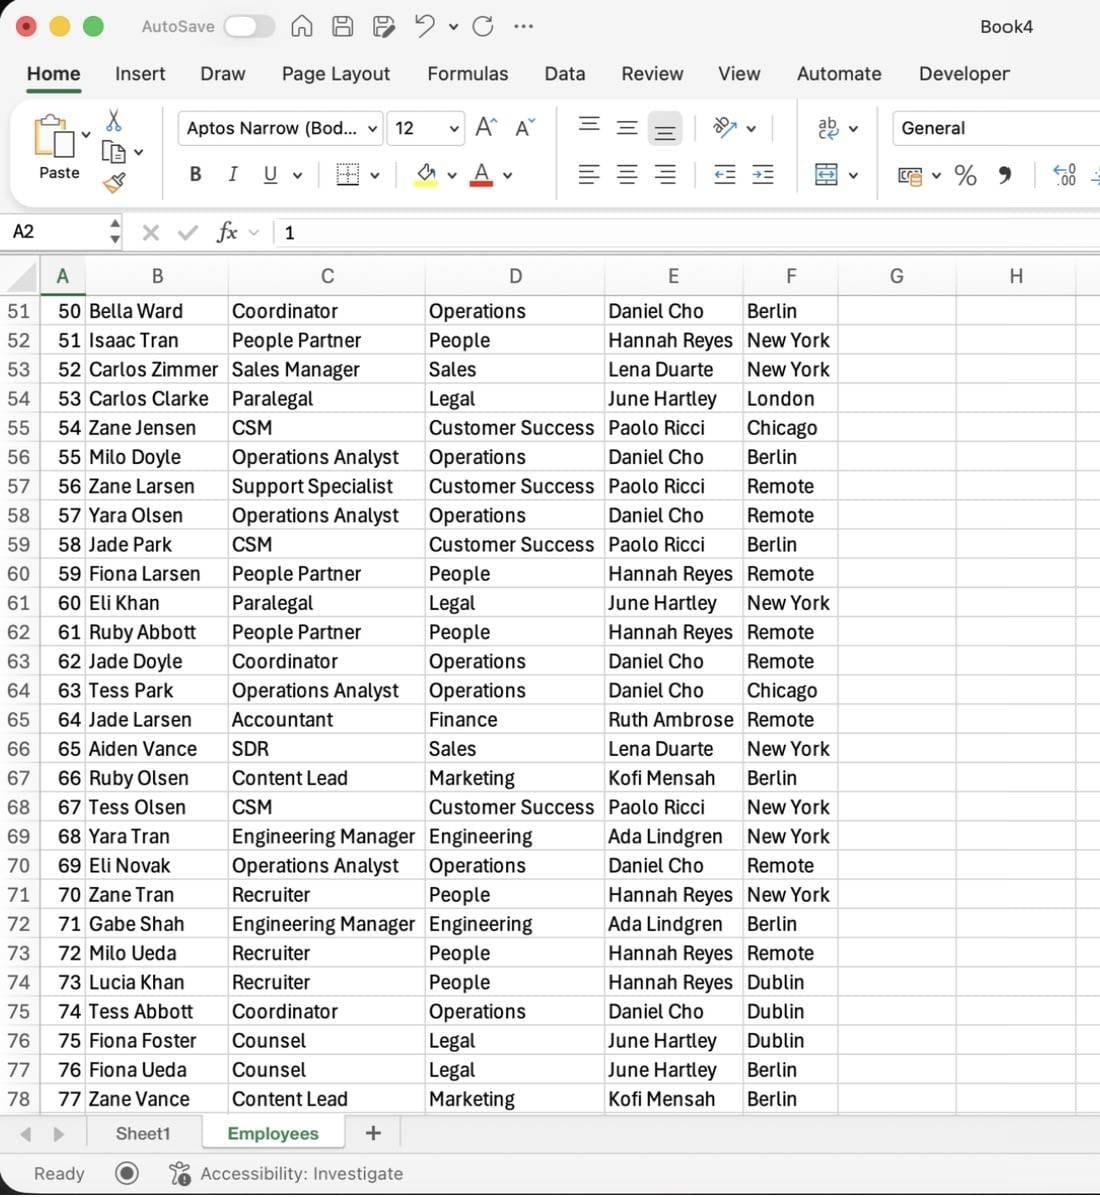Apply cell borders icon
The width and height of the screenshot is (1100, 1197).
pos(347,175)
